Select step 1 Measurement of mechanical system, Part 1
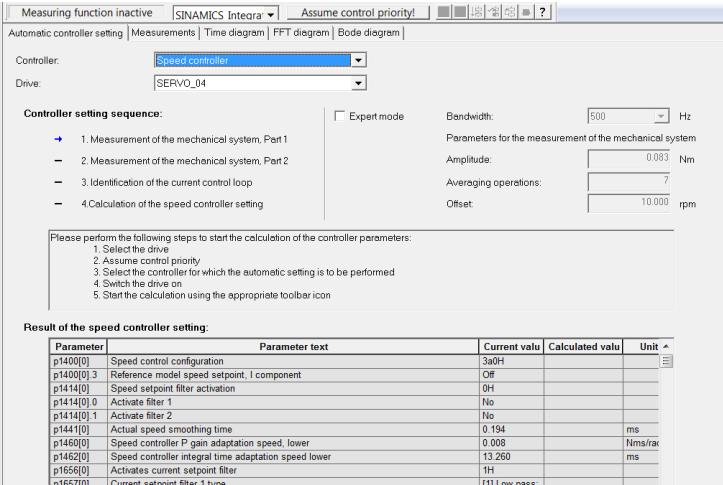 click(x=184, y=139)
